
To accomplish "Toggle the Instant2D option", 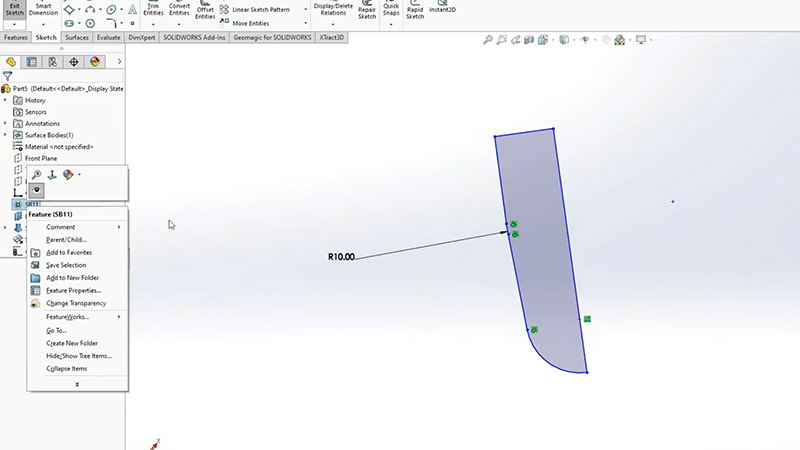I will (442, 12).
